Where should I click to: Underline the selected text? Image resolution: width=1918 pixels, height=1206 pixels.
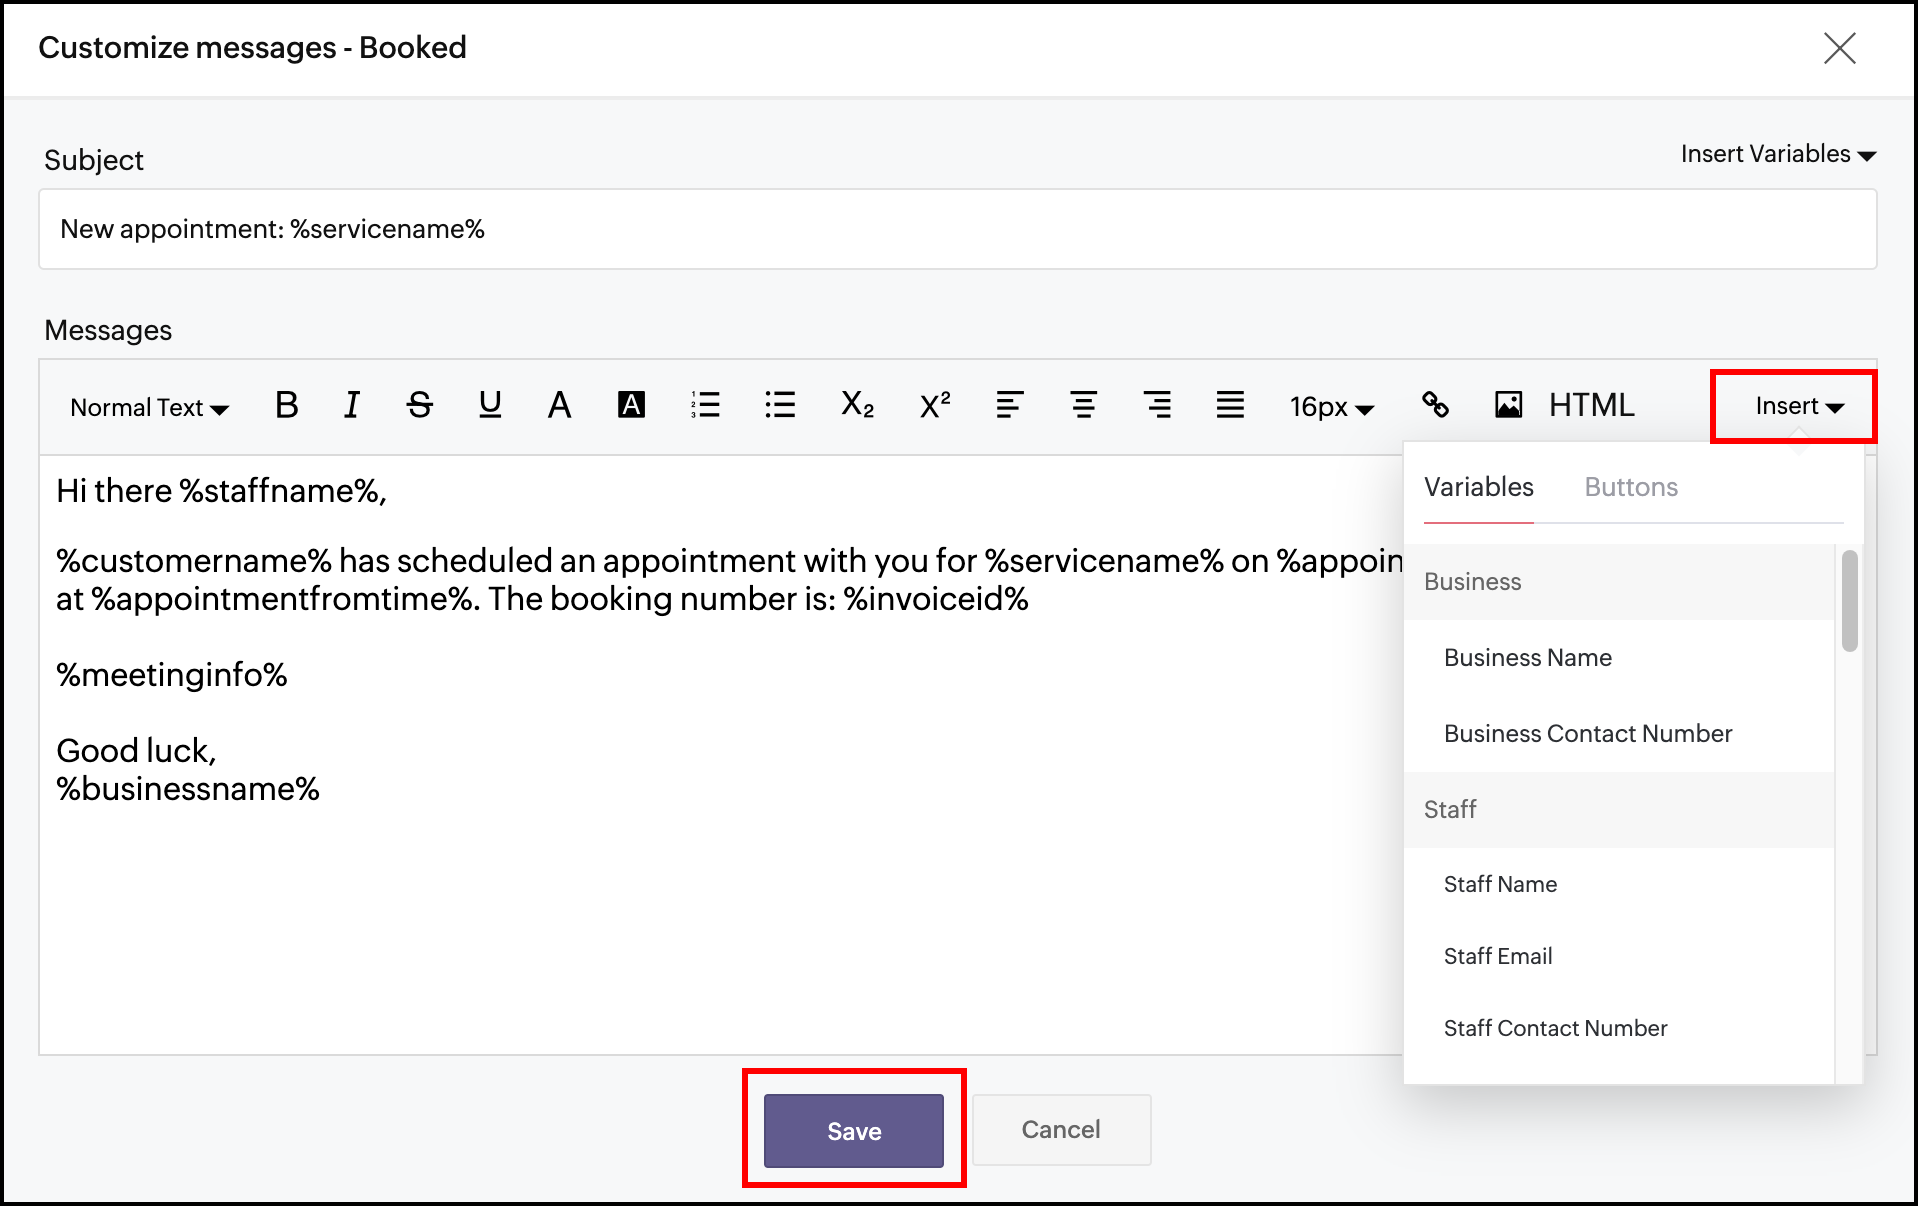490,405
